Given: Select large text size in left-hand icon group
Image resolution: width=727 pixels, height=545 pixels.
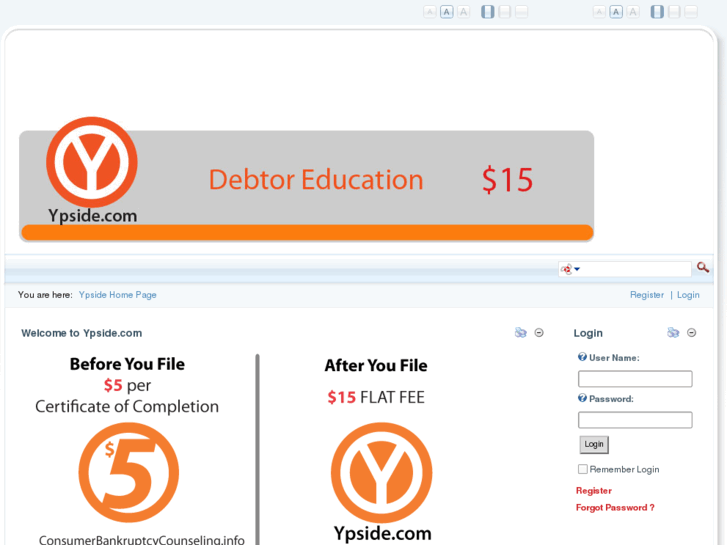Looking at the screenshot, I should point(463,12).
